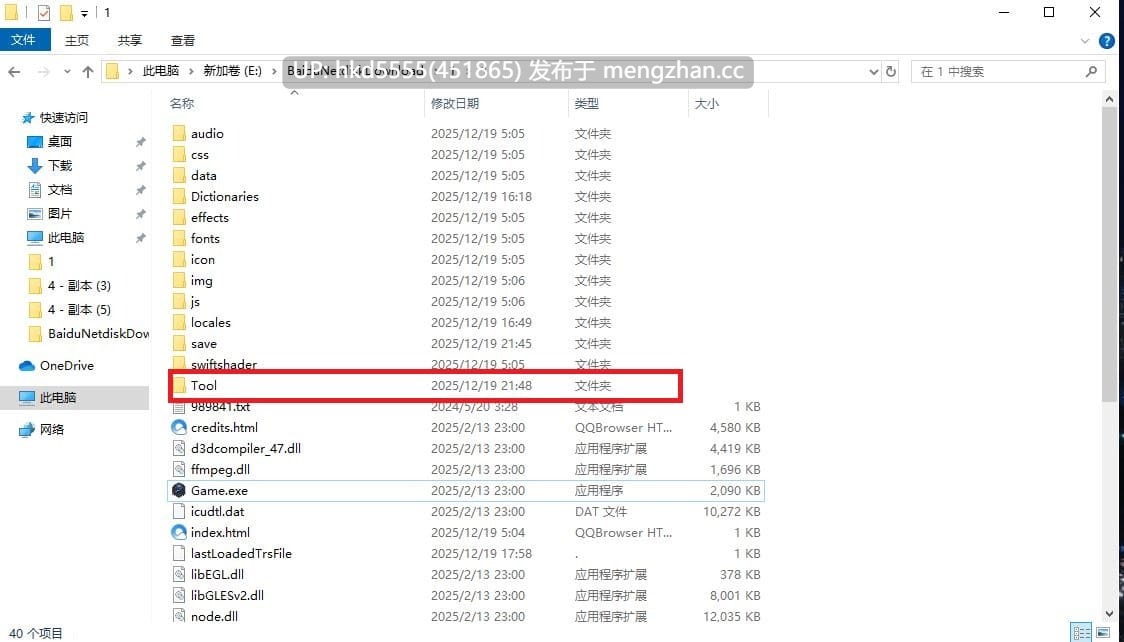Select the file name libGLESv2.dll

coord(227,595)
